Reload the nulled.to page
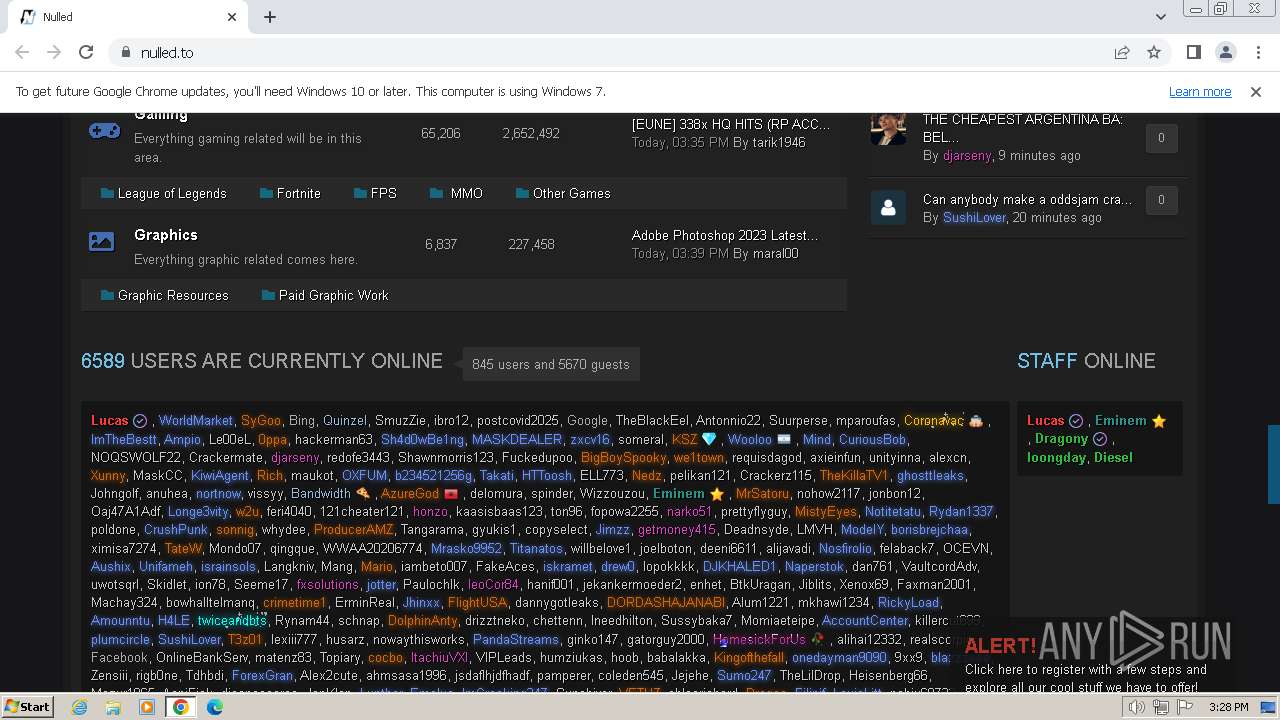 pyautogui.click(x=86, y=52)
